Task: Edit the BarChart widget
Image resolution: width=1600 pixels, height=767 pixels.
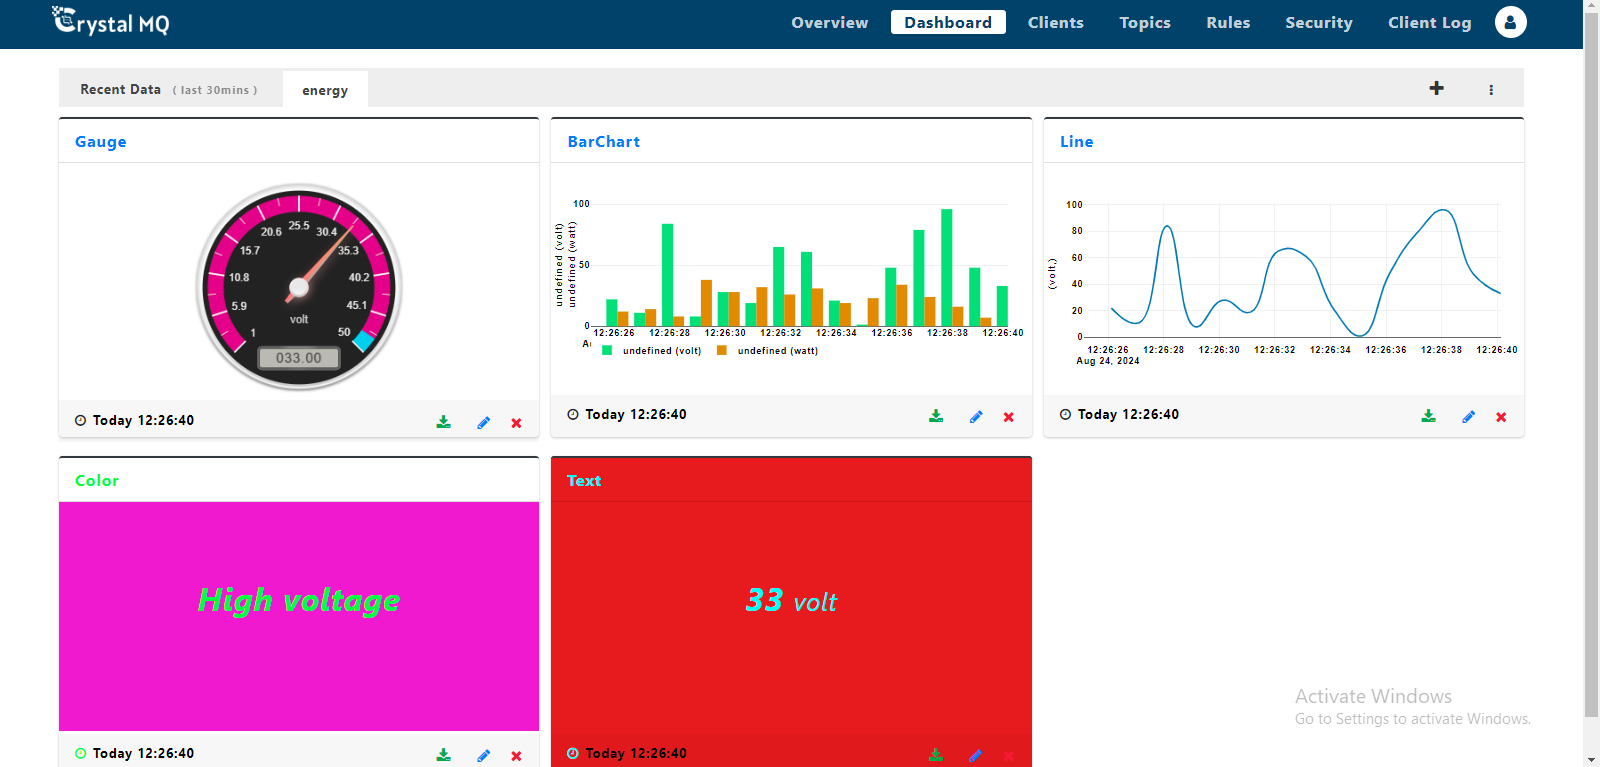Action: pyautogui.click(x=976, y=416)
